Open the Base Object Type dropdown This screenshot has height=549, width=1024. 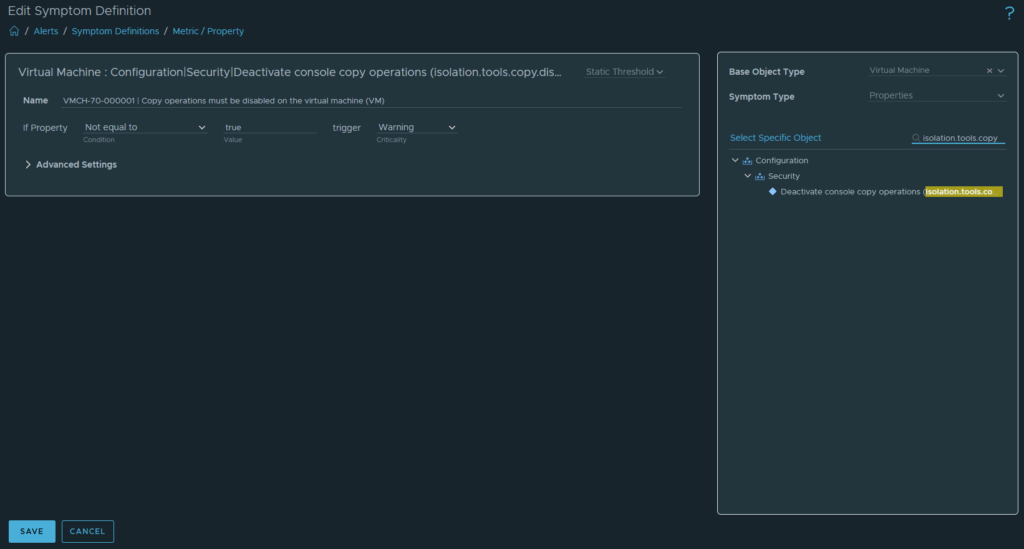click(1000, 71)
